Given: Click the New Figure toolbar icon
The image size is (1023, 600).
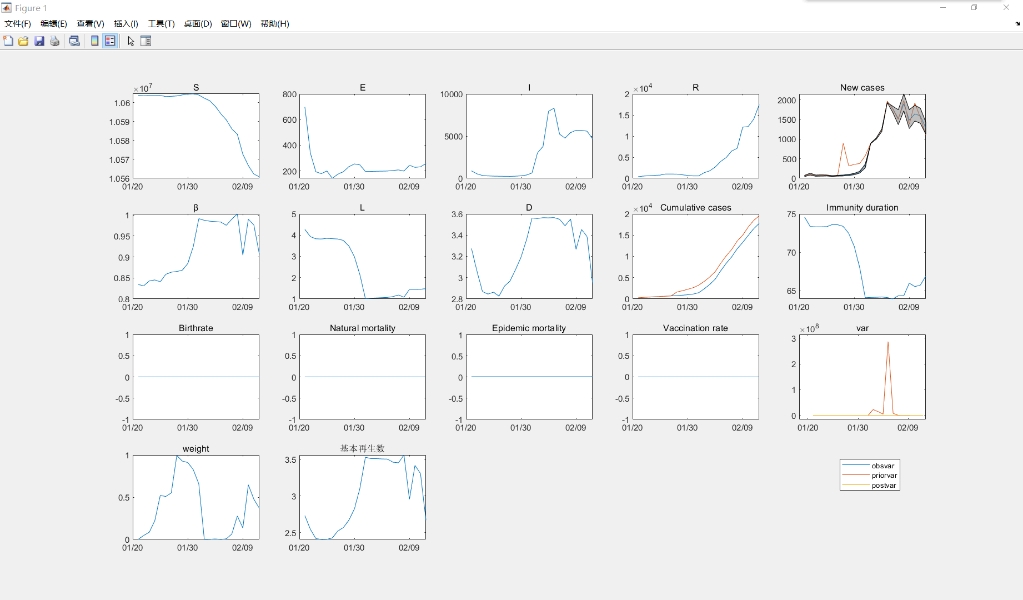Looking at the screenshot, I should point(8,41).
